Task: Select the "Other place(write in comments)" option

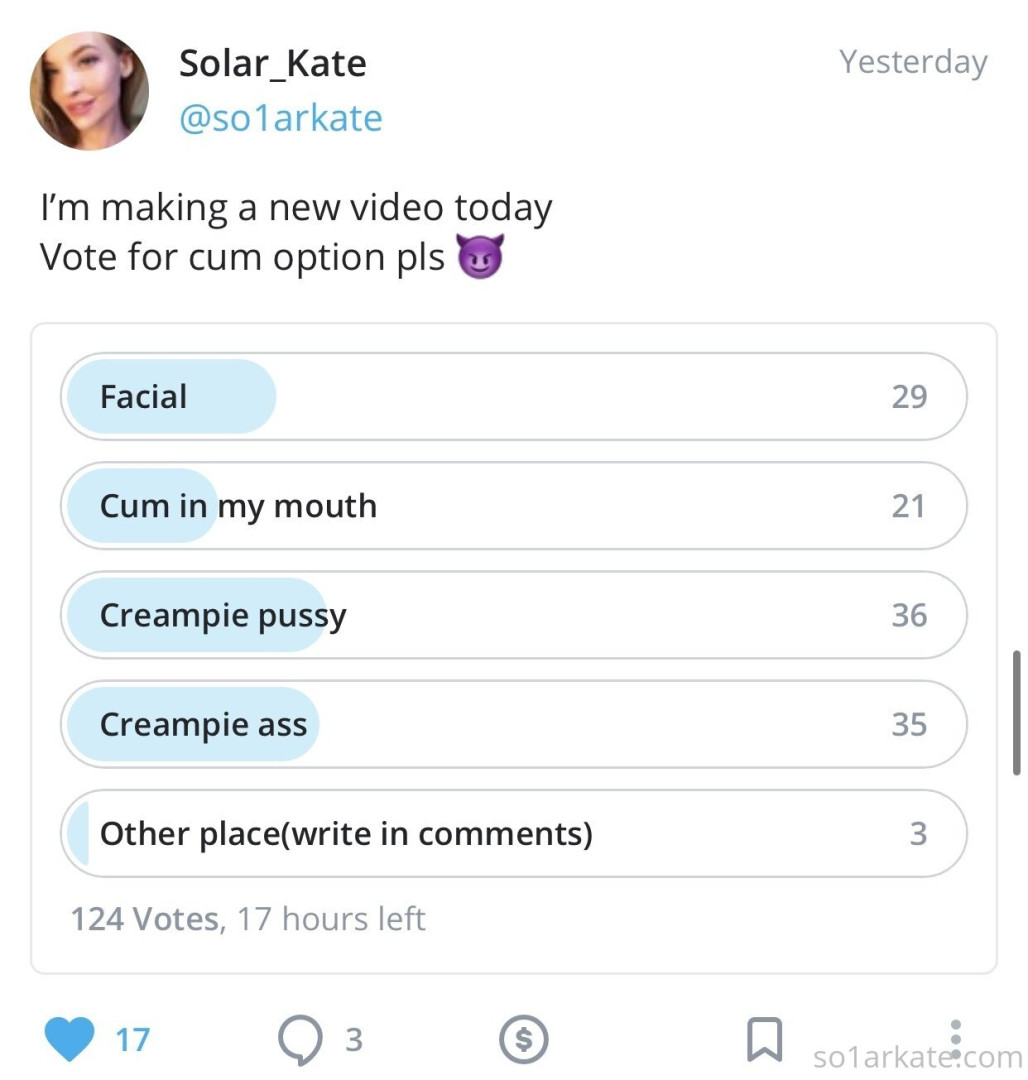Action: tap(514, 833)
